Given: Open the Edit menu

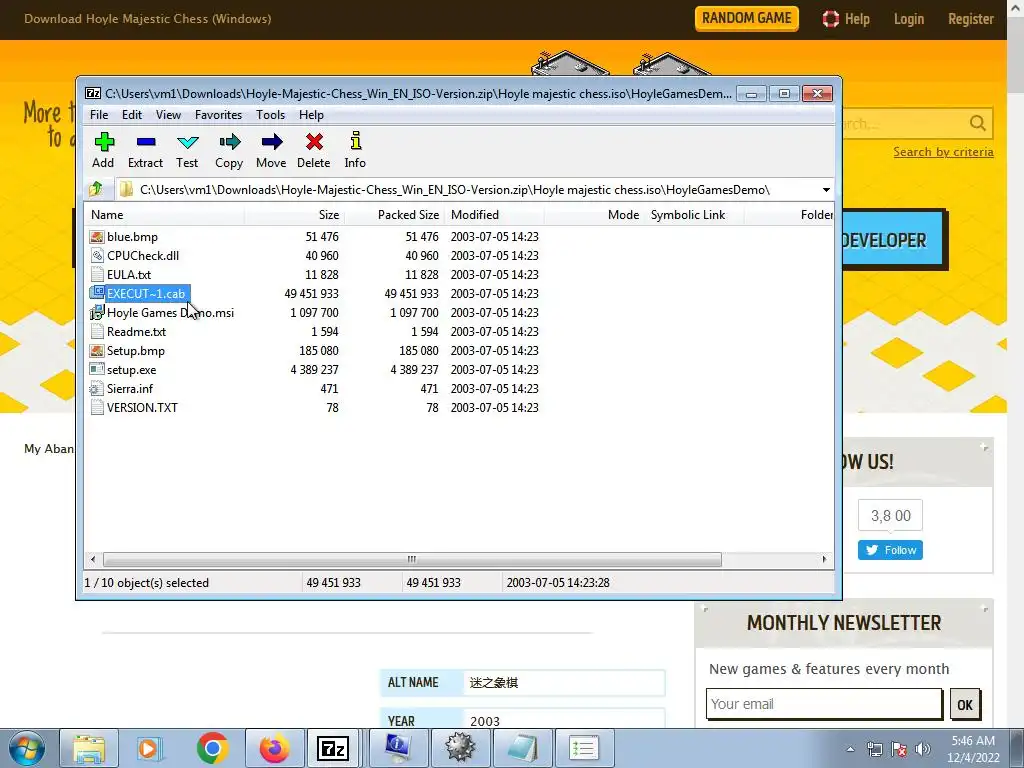Looking at the screenshot, I should click(132, 115).
